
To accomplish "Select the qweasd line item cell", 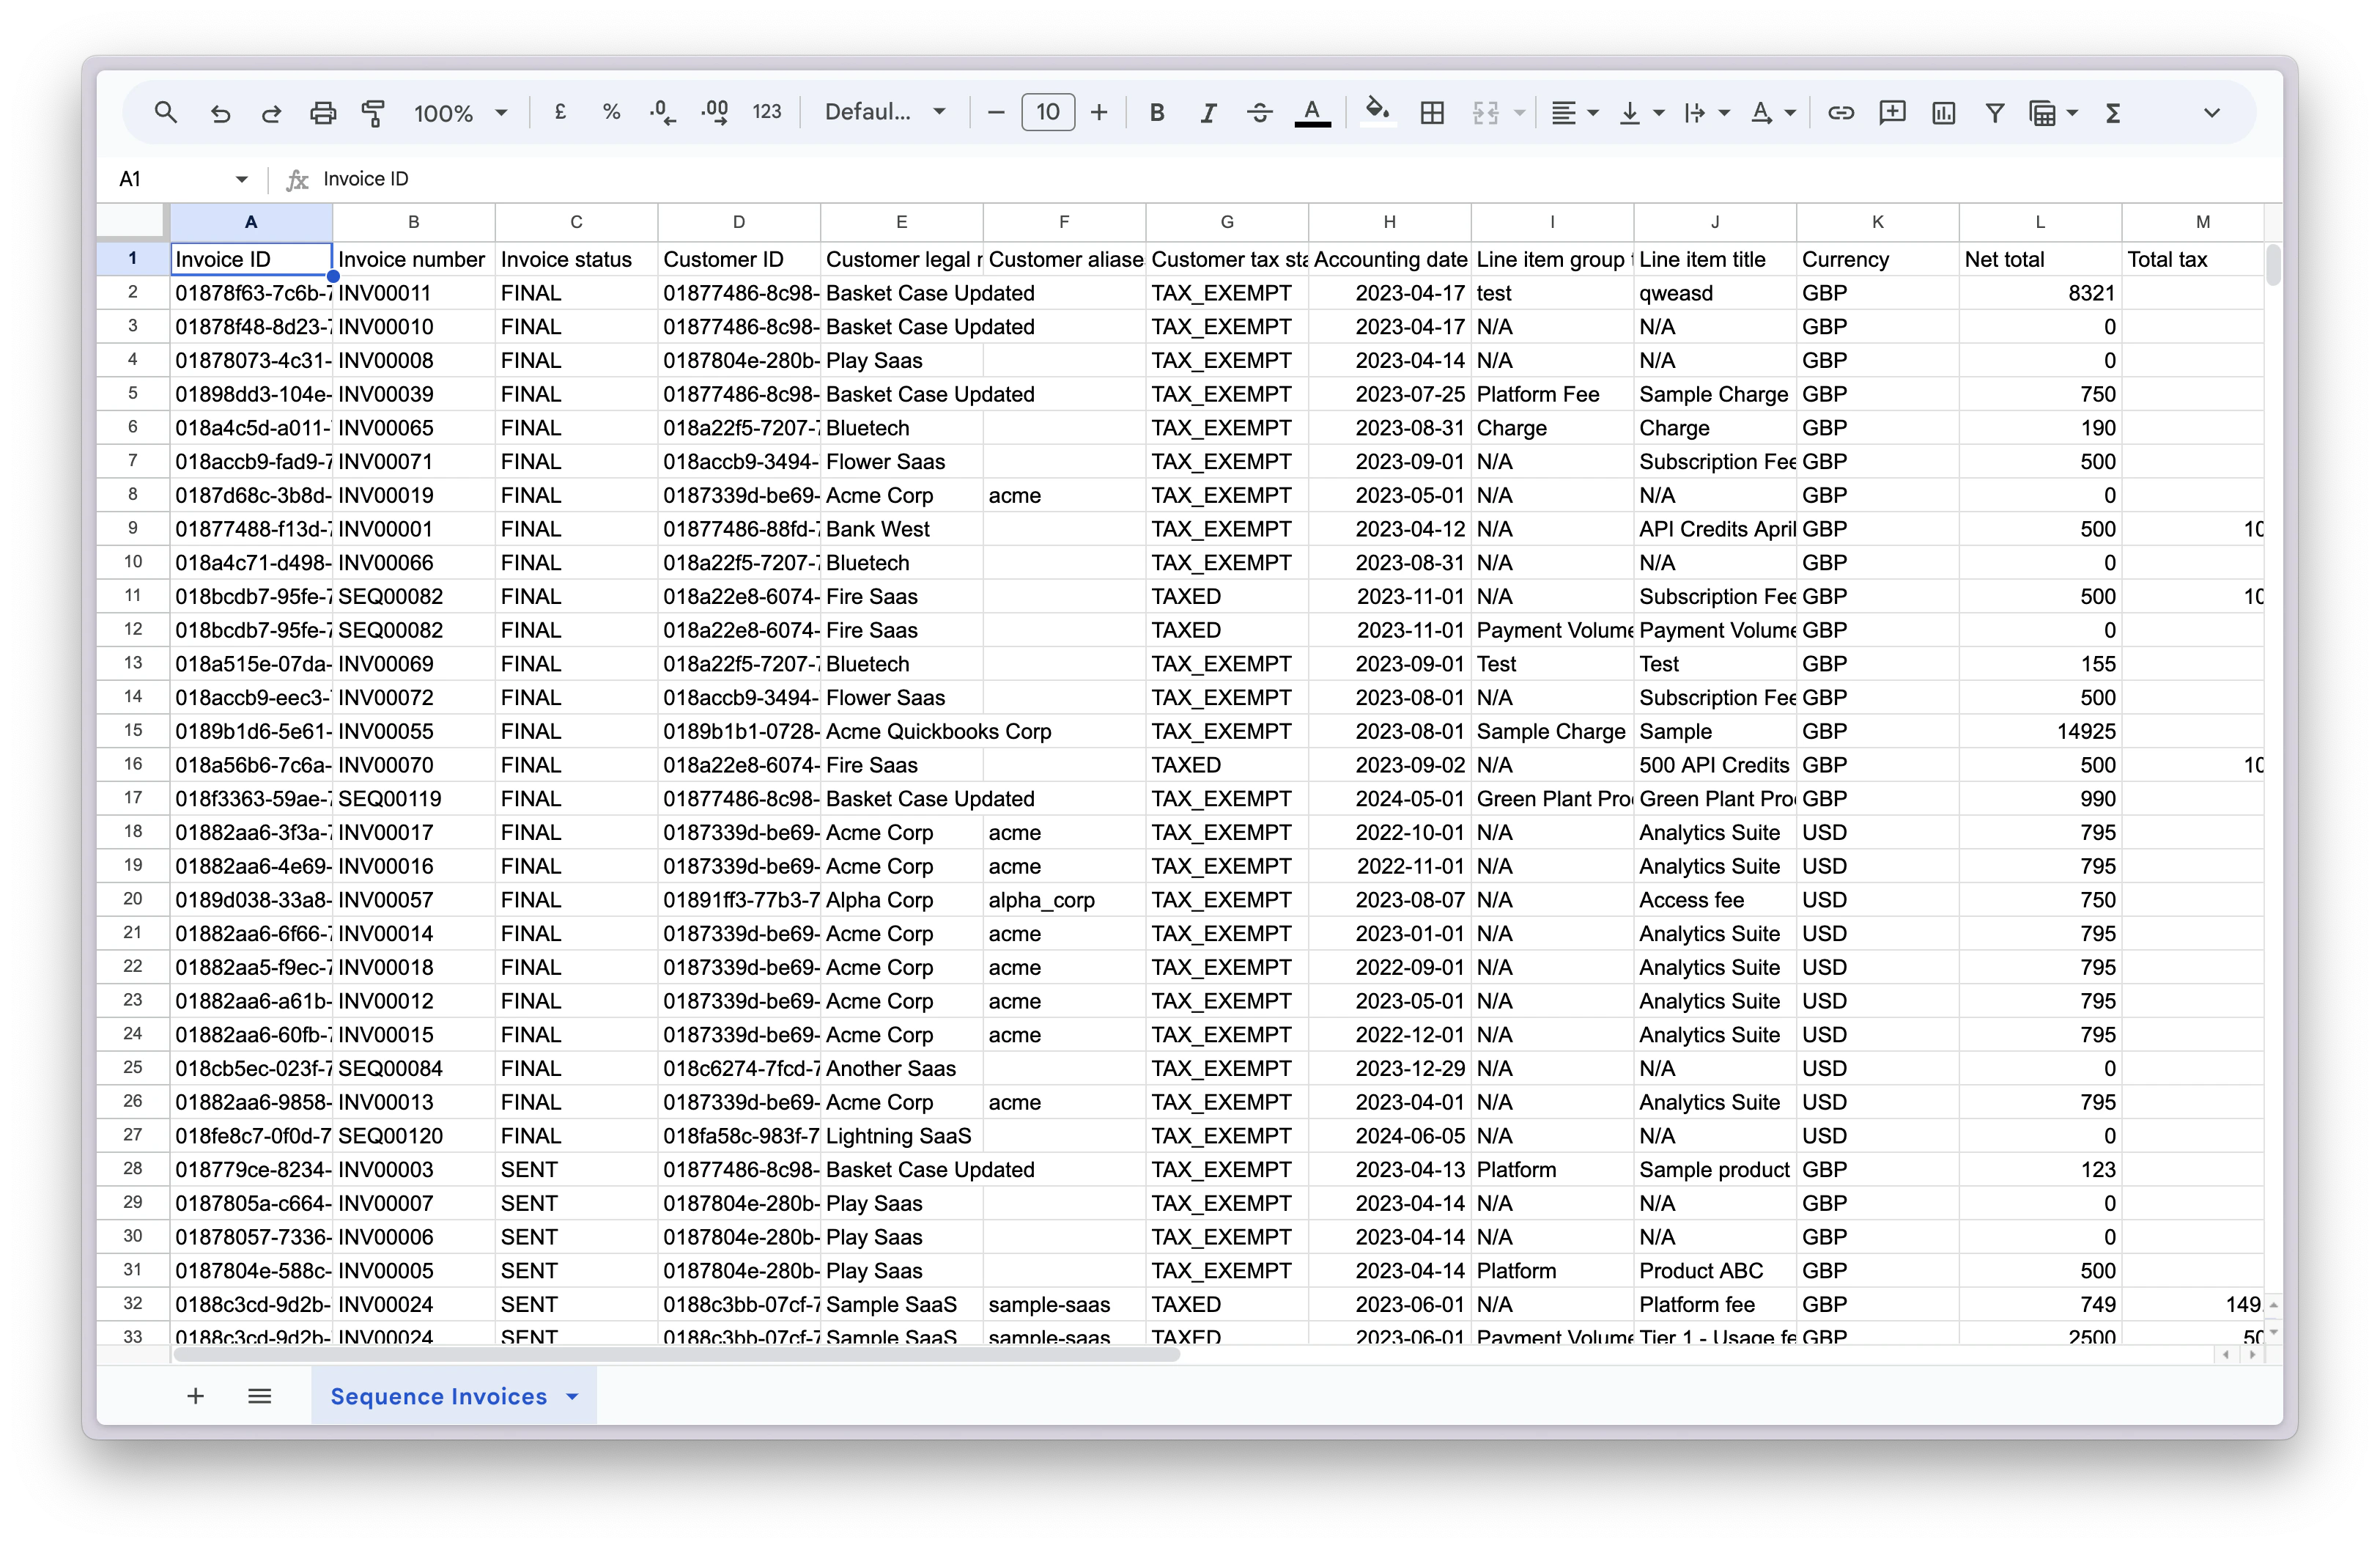I will pyautogui.click(x=1715, y=293).
